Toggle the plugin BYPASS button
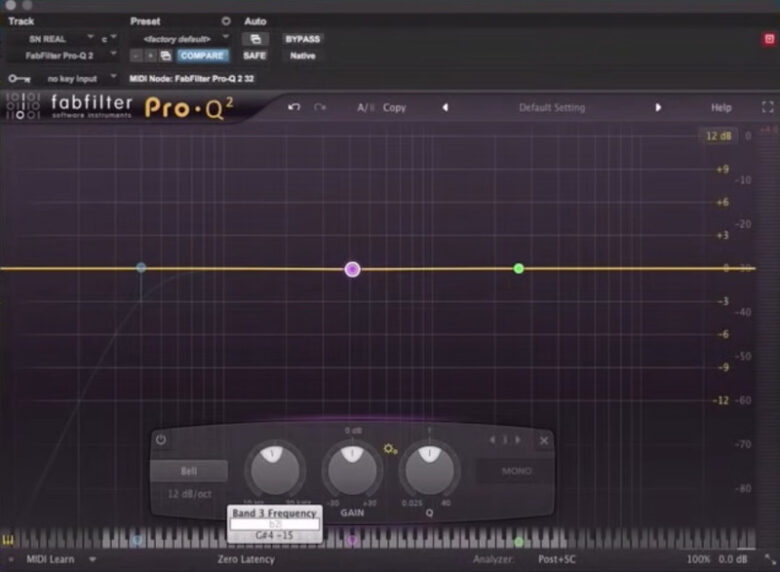Screen dimensions: 780x572 302,39
